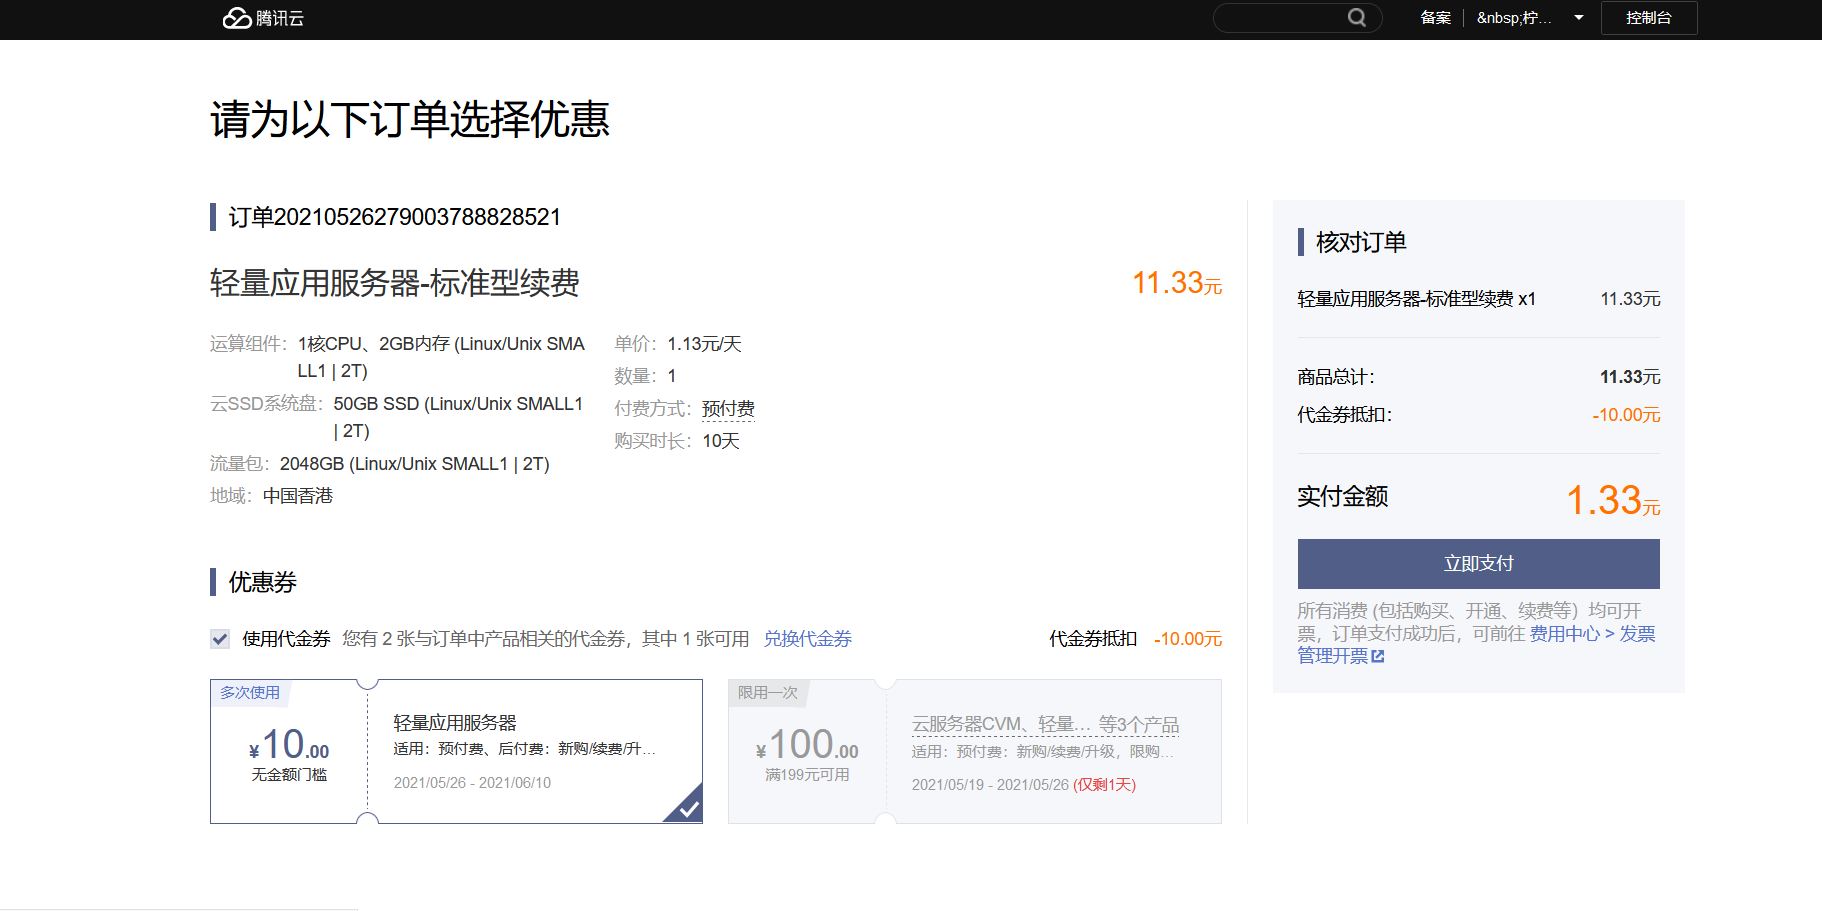Click the checkmark corner on the ¥10 coupon

[688, 808]
